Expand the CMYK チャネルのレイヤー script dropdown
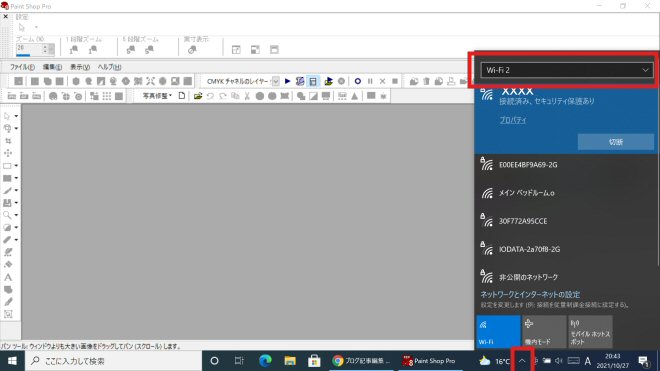Image resolution: width=660 pixels, height=371 pixels. pyautogui.click(x=275, y=81)
